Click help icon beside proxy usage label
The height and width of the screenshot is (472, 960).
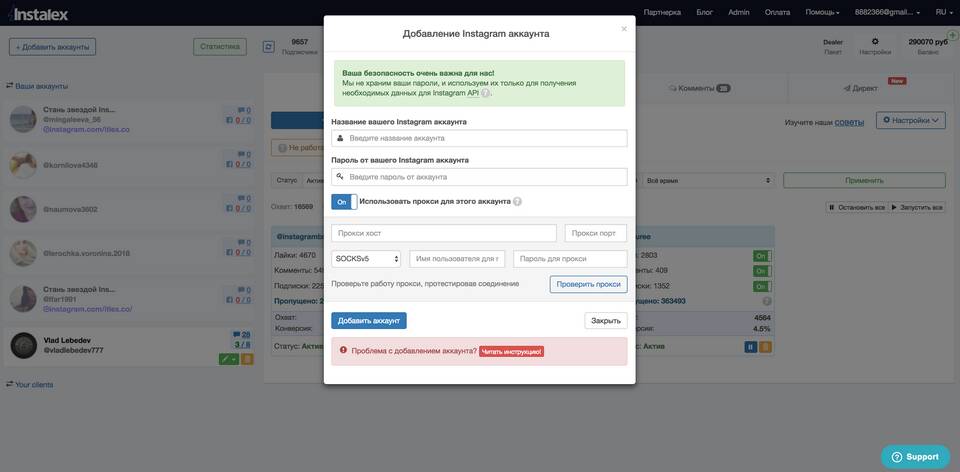pyautogui.click(x=517, y=201)
